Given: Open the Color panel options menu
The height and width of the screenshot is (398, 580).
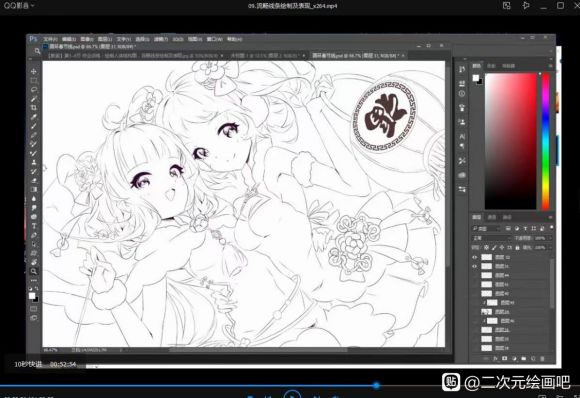Looking at the screenshot, I should click(x=550, y=66).
